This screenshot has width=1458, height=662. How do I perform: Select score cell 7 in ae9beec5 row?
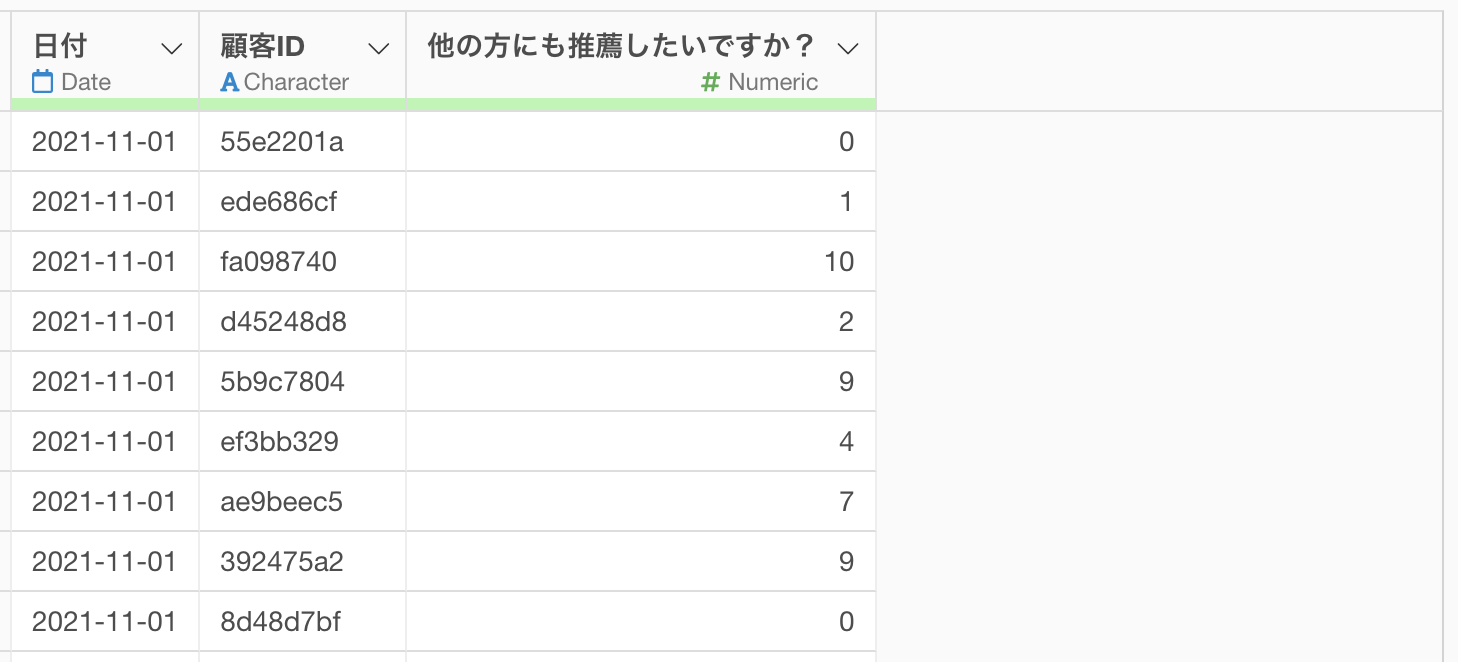point(641,502)
